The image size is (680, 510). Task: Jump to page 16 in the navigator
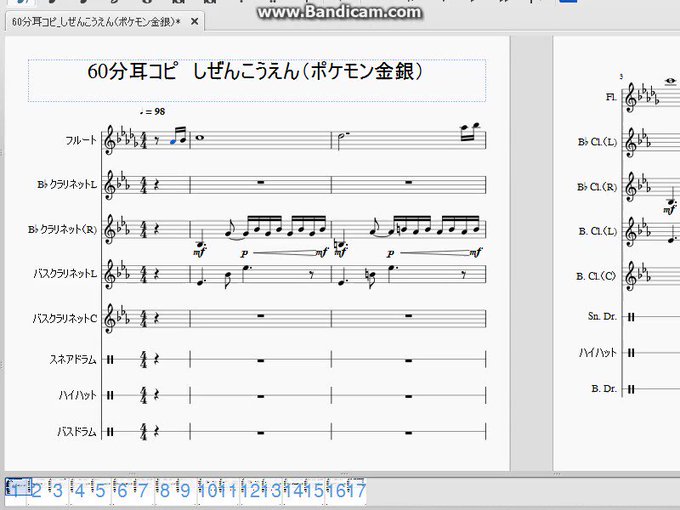tap(335, 490)
